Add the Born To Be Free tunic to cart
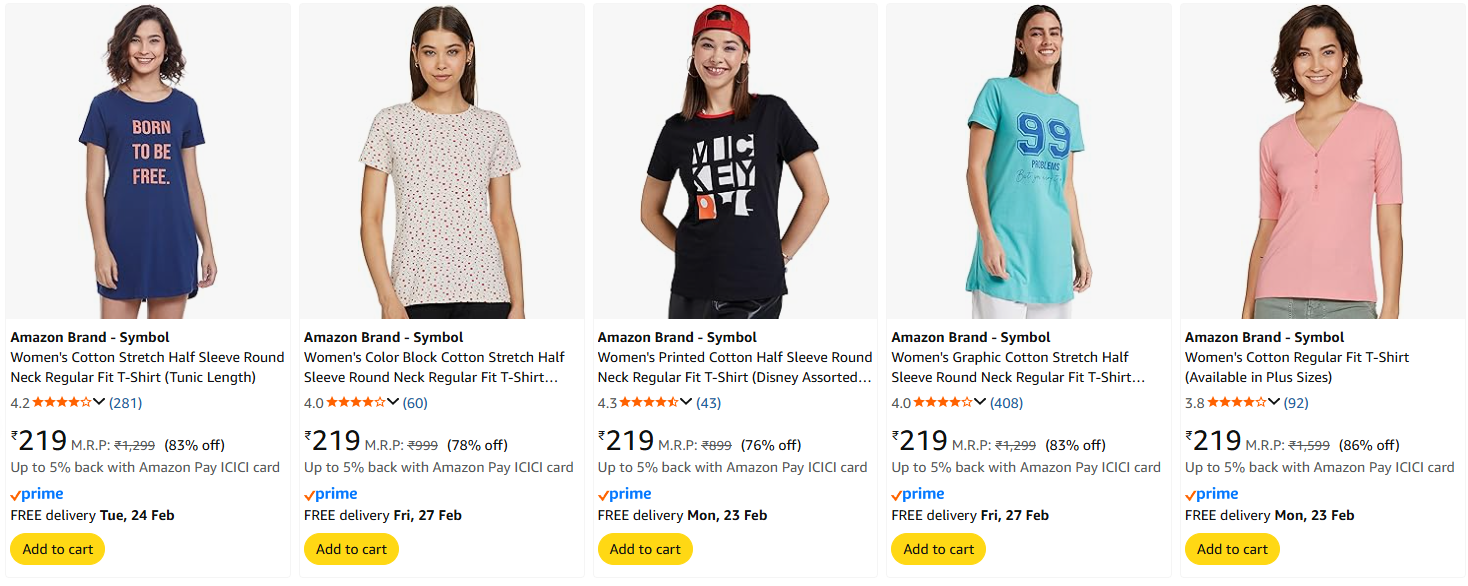Image resolution: width=1468 pixels, height=586 pixels. coord(58,549)
